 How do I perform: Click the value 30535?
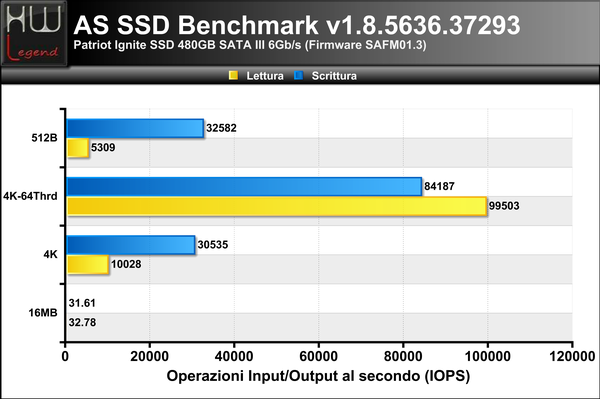coord(213,245)
